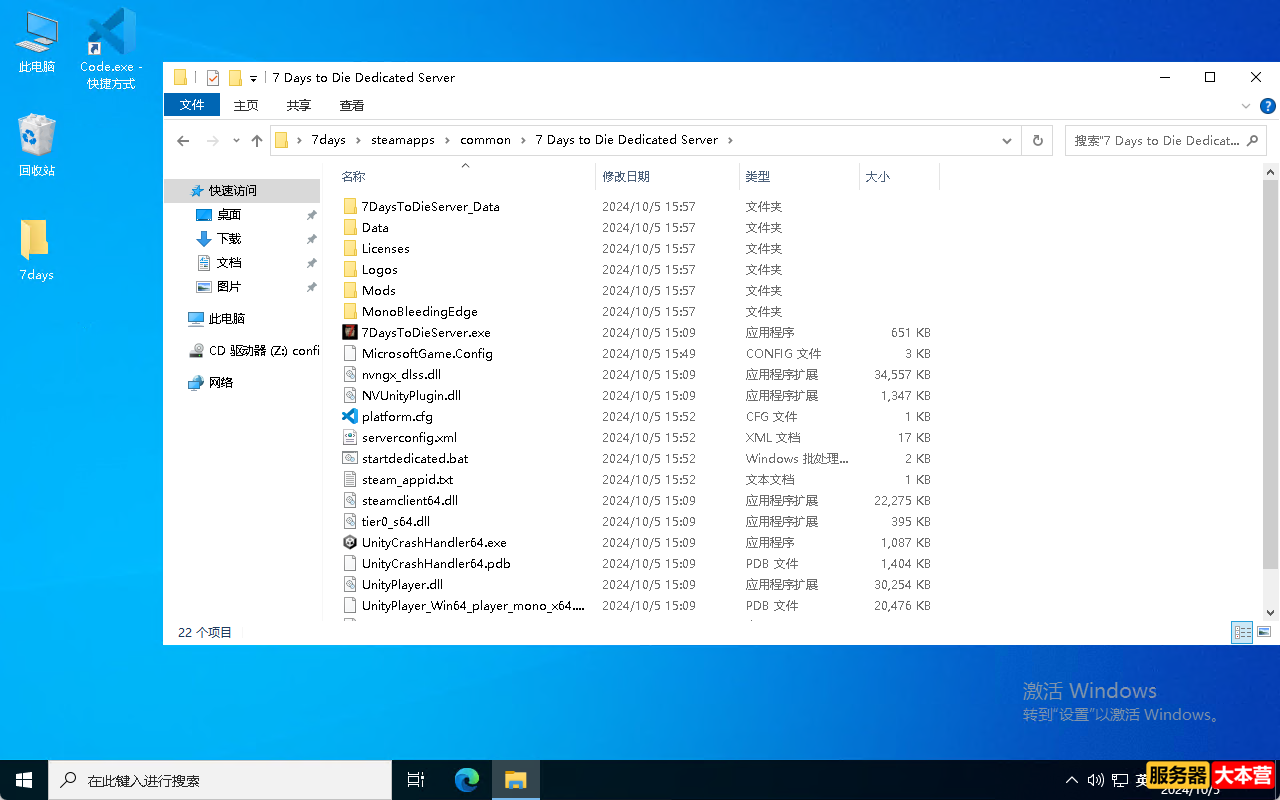
Task: Click the 7DaysToDieServer.exe file icon
Action: pos(350,332)
